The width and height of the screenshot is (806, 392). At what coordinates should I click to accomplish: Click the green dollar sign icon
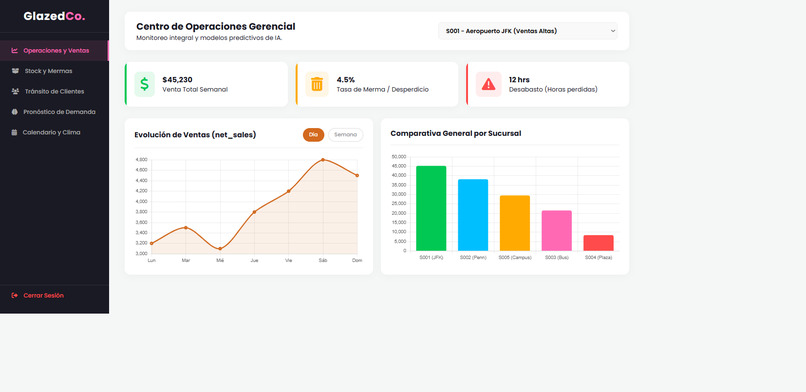click(x=144, y=84)
